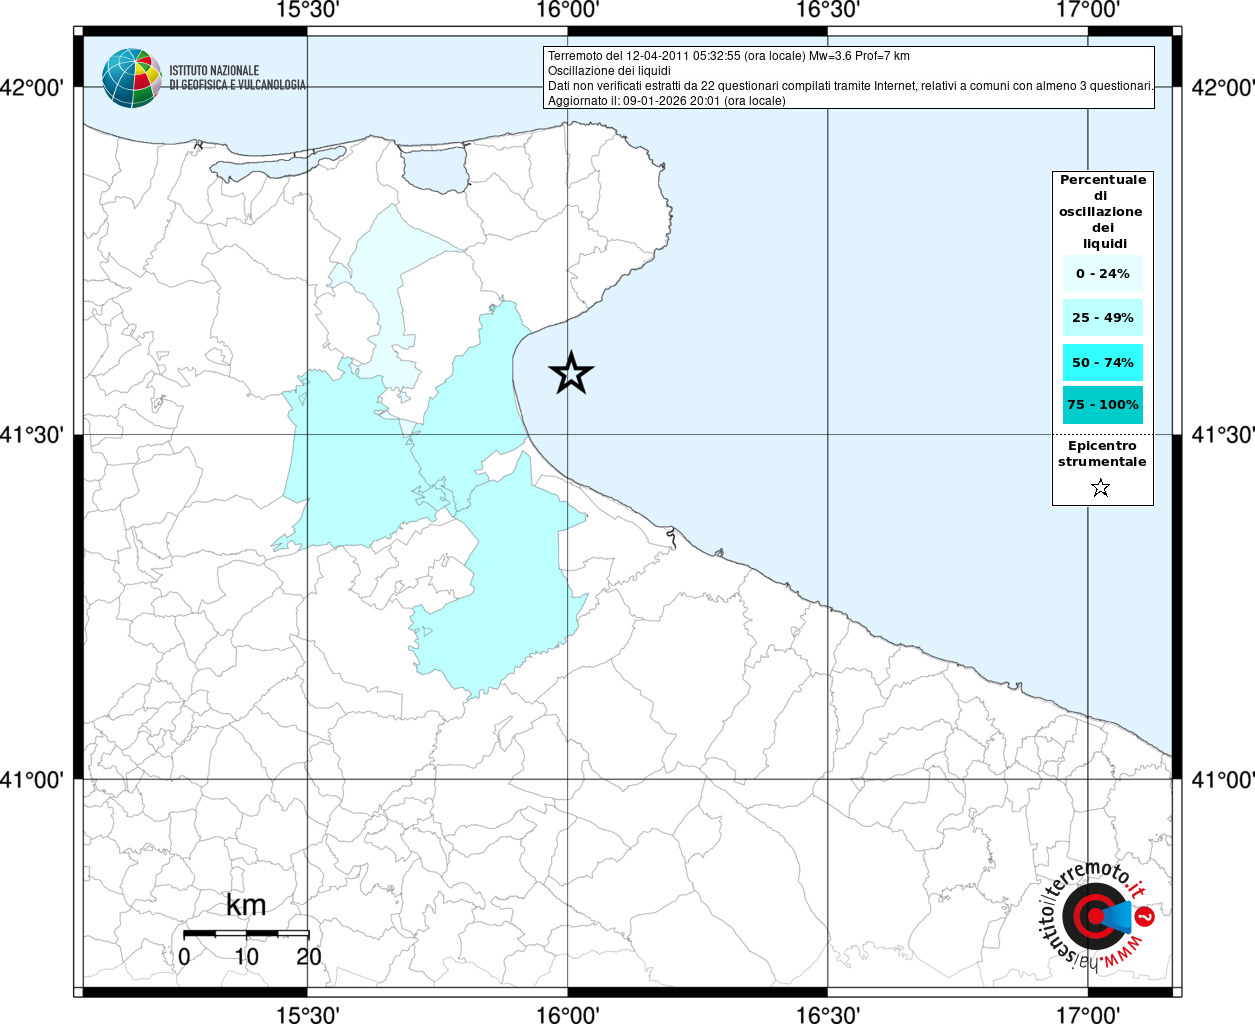1255x1024 pixels.
Task: Click the 41°30' label on right axis
Action: [x=1222, y=435]
